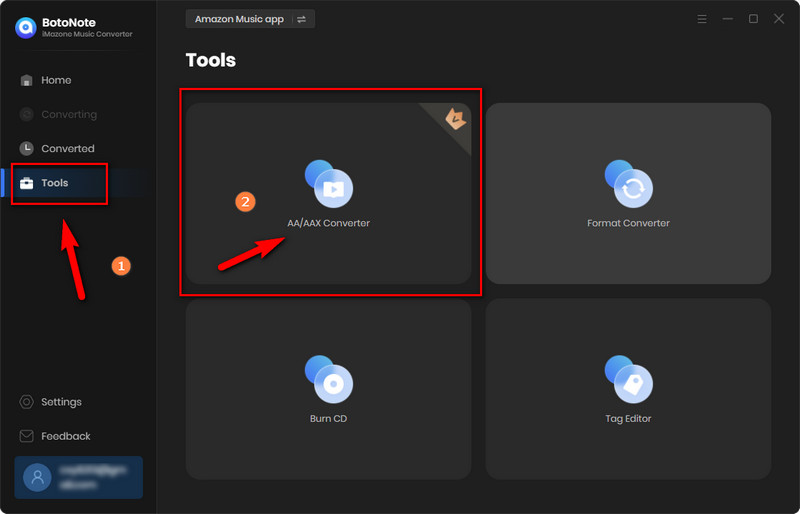Click the Tools page heading
The width and height of the screenshot is (800, 514).
click(211, 60)
